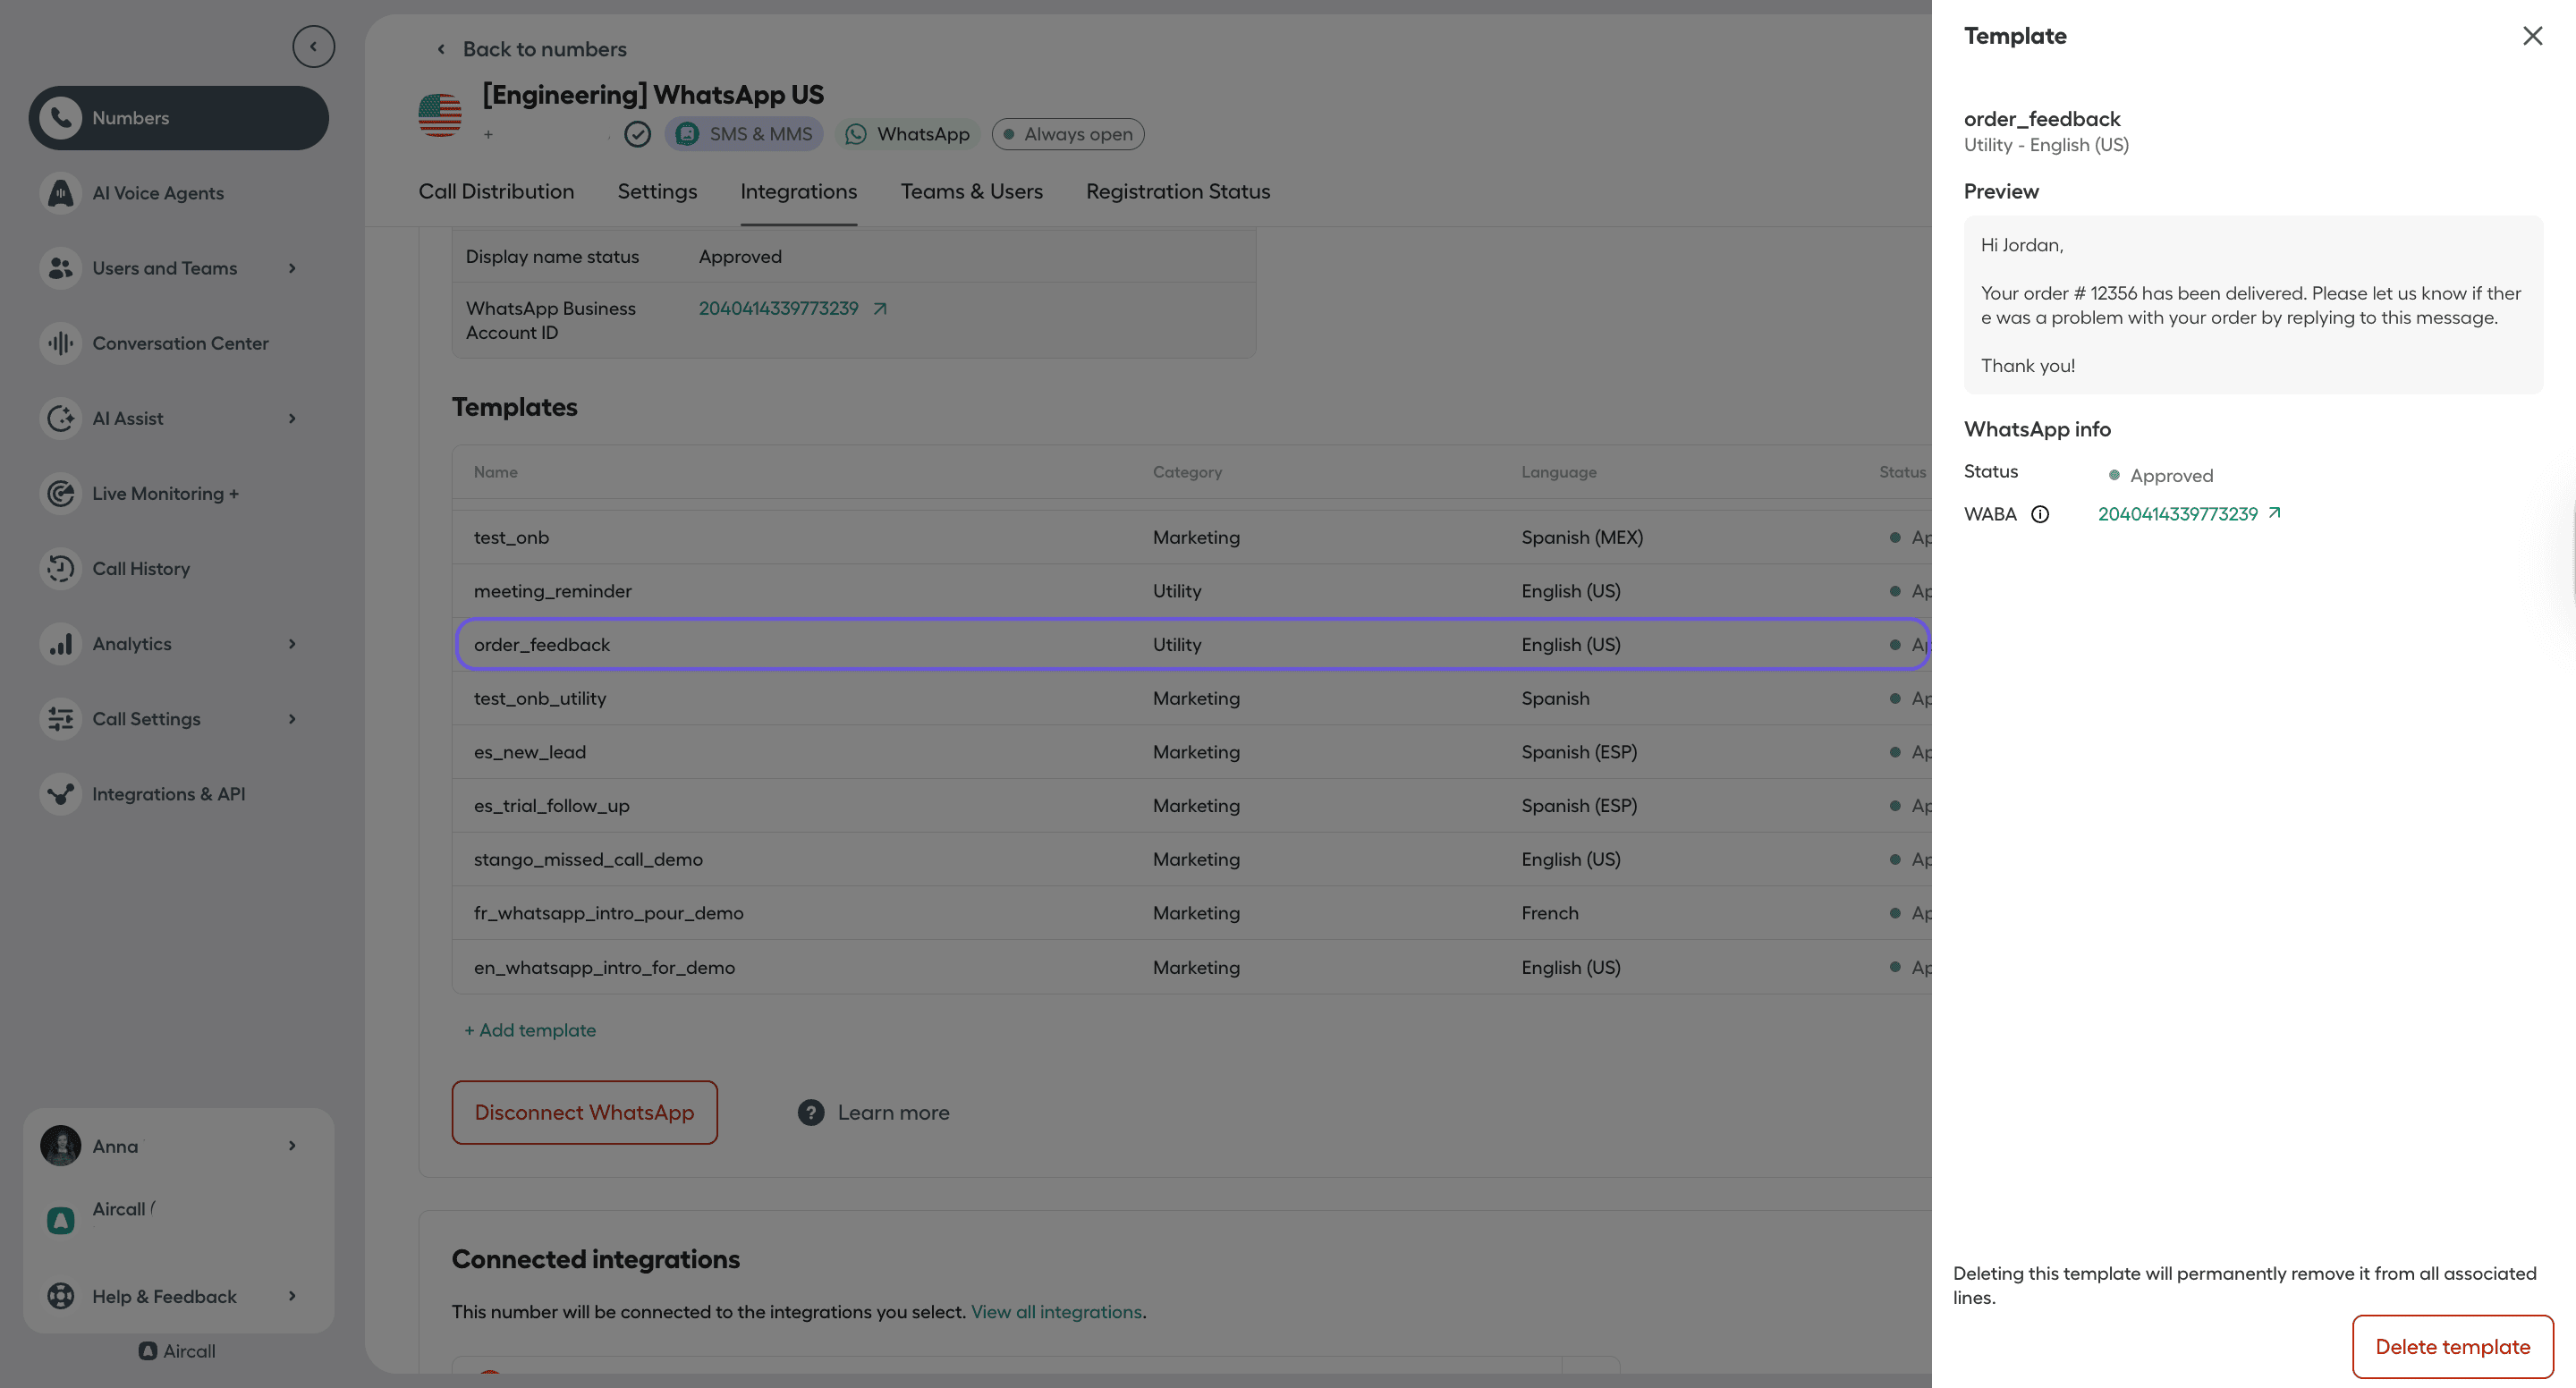This screenshot has height=1388, width=2576.
Task: Expand the Call Settings chevron
Action: [292, 719]
